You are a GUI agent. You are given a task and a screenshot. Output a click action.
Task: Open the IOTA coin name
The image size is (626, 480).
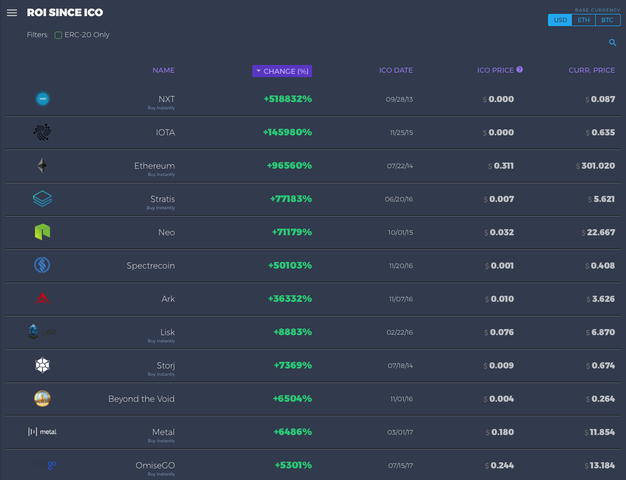point(165,132)
